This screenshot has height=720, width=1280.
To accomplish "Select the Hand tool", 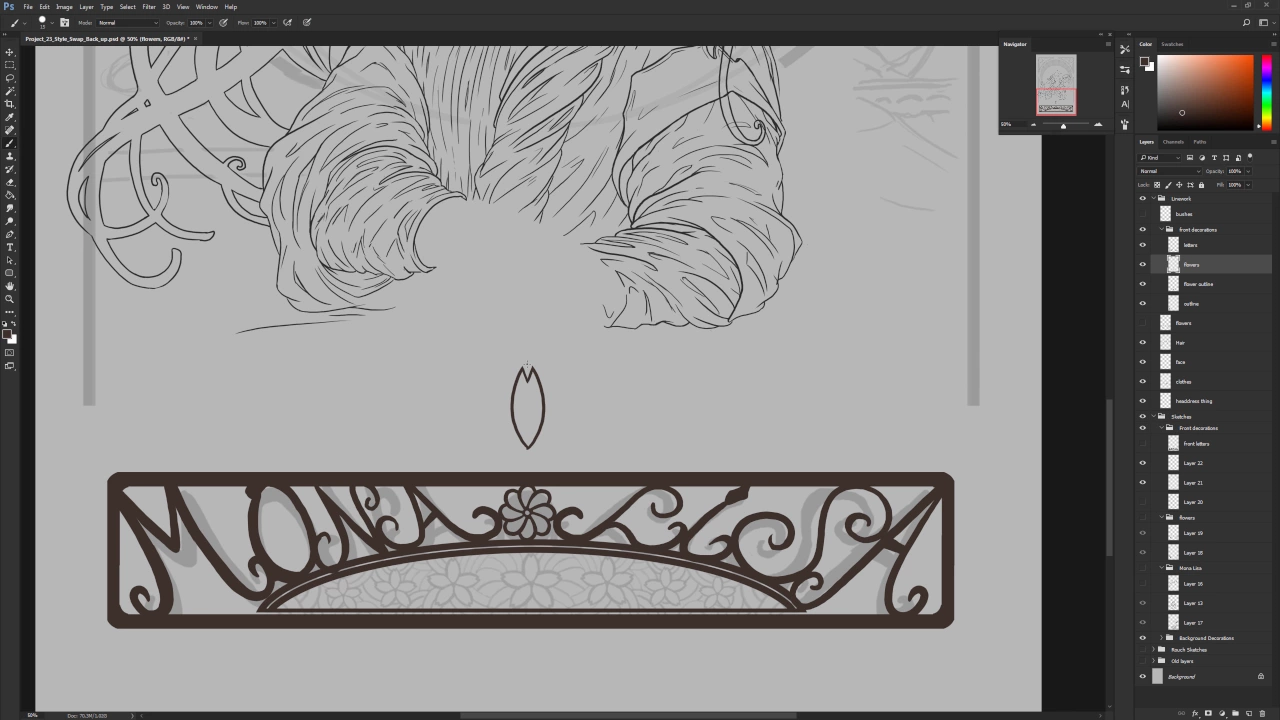I will coord(10,286).
